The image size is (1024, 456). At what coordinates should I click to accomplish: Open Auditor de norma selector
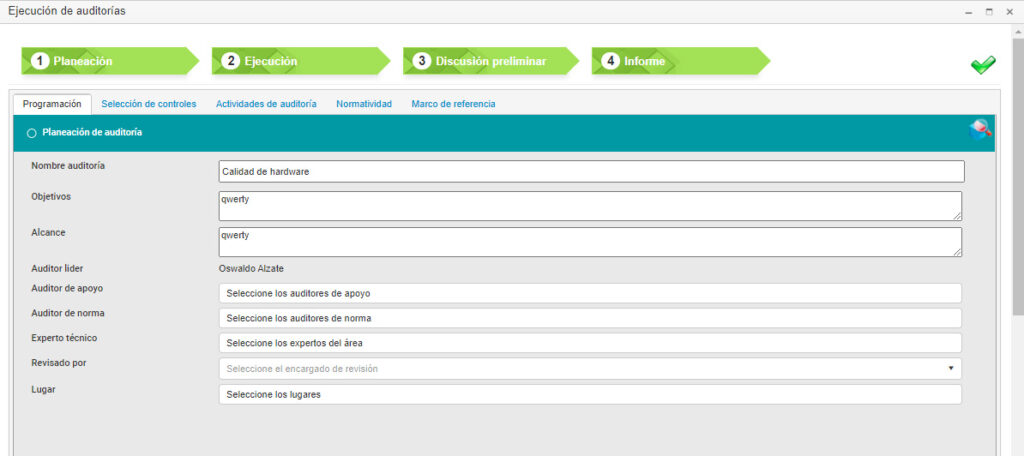(x=590, y=318)
